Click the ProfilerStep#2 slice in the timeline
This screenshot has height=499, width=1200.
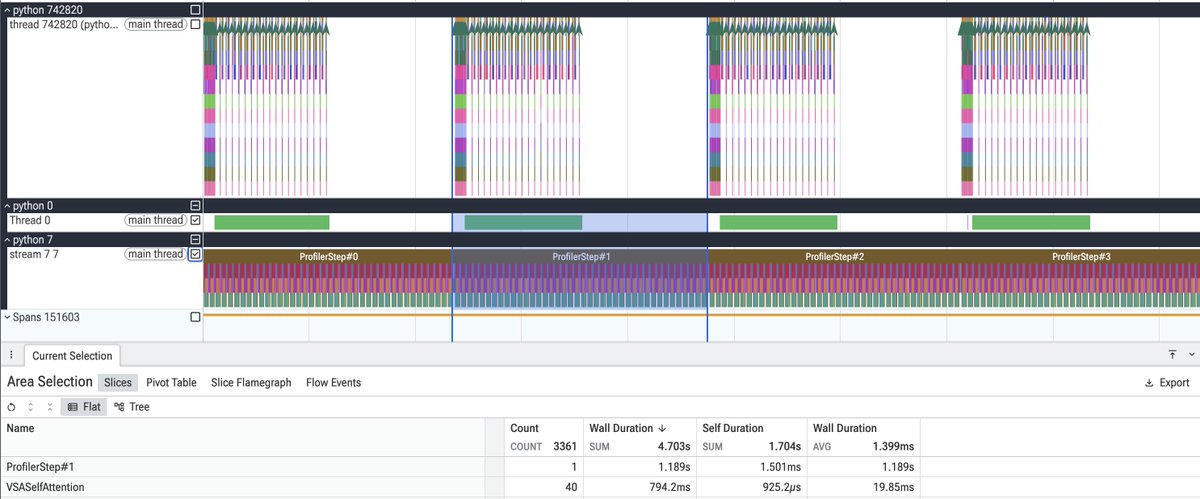click(834, 257)
